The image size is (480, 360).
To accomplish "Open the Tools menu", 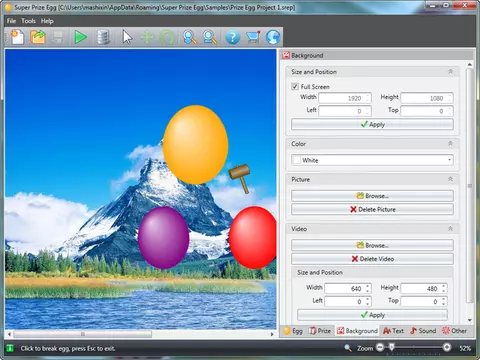I will (29, 21).
